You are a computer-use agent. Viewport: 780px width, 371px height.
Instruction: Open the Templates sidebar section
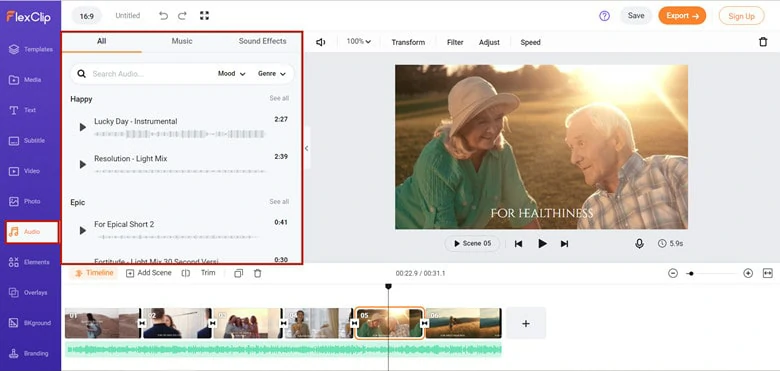30,49
